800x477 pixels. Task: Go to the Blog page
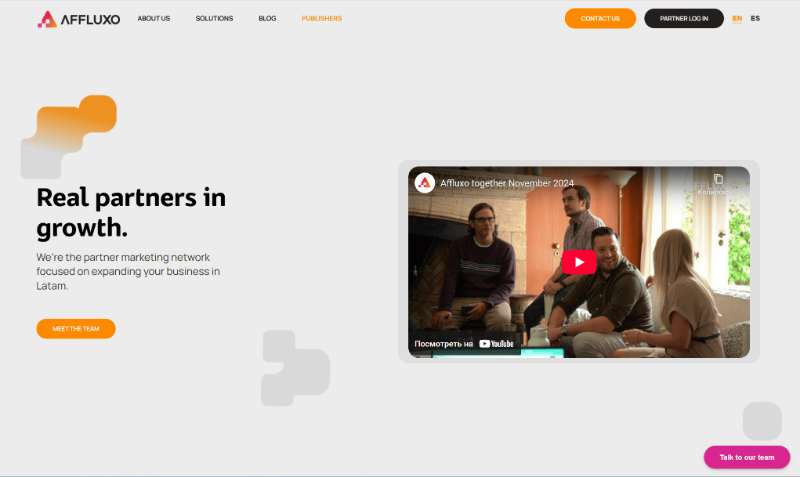(x=267, y=18)
